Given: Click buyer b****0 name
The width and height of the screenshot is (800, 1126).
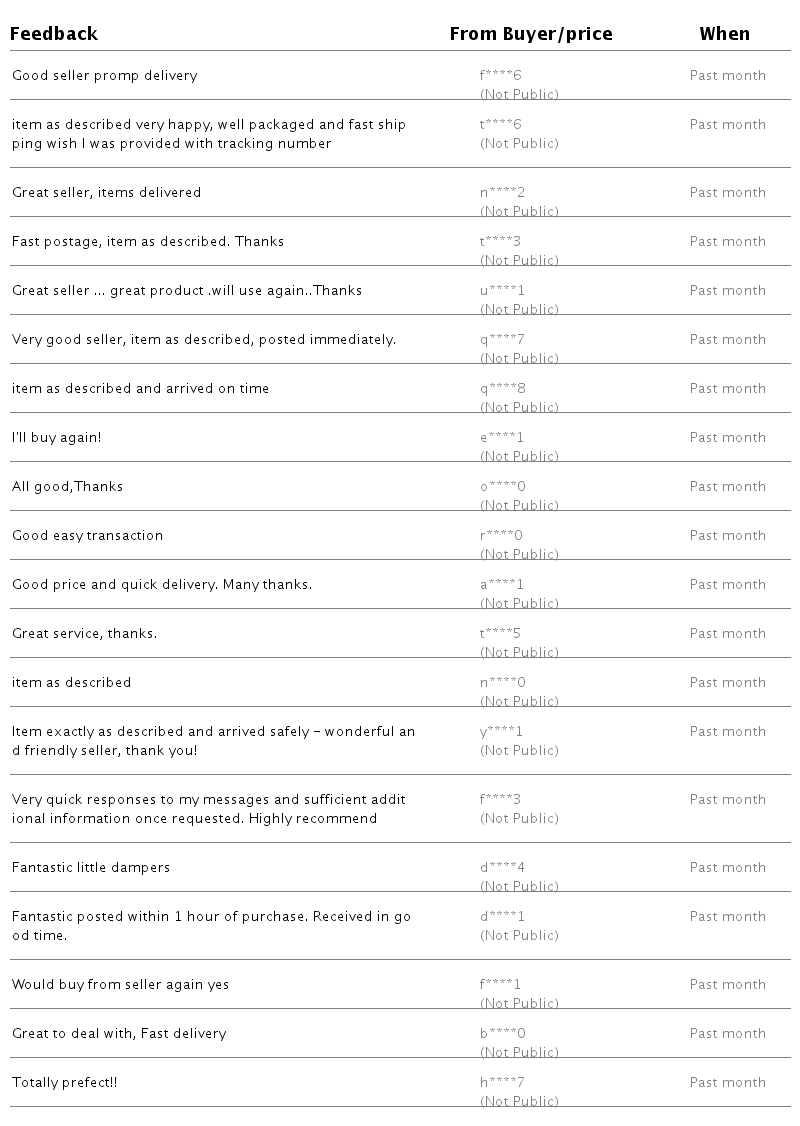Looking at the screenshot, I should 502,1034.
